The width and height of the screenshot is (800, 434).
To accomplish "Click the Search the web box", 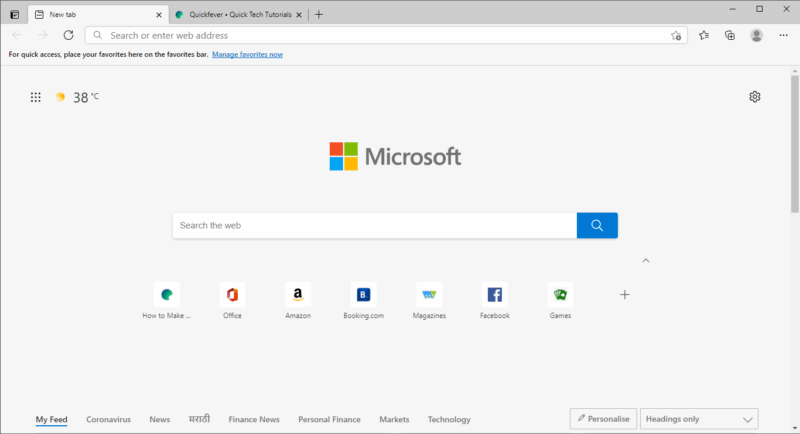I will (374, 225).
